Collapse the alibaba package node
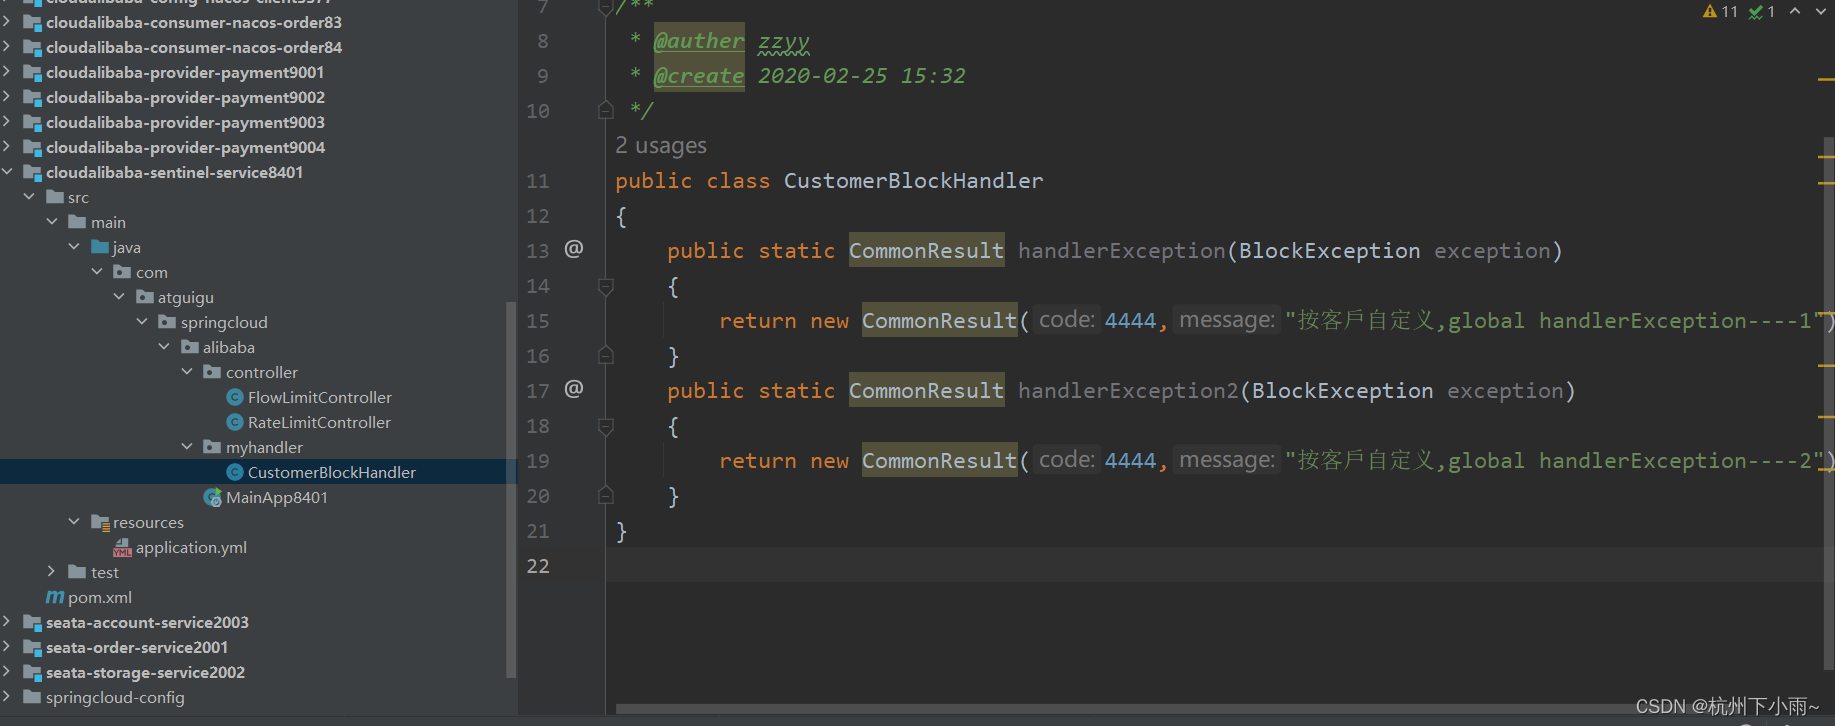Viewport: 1835px width, 726px height. [164, 347]
